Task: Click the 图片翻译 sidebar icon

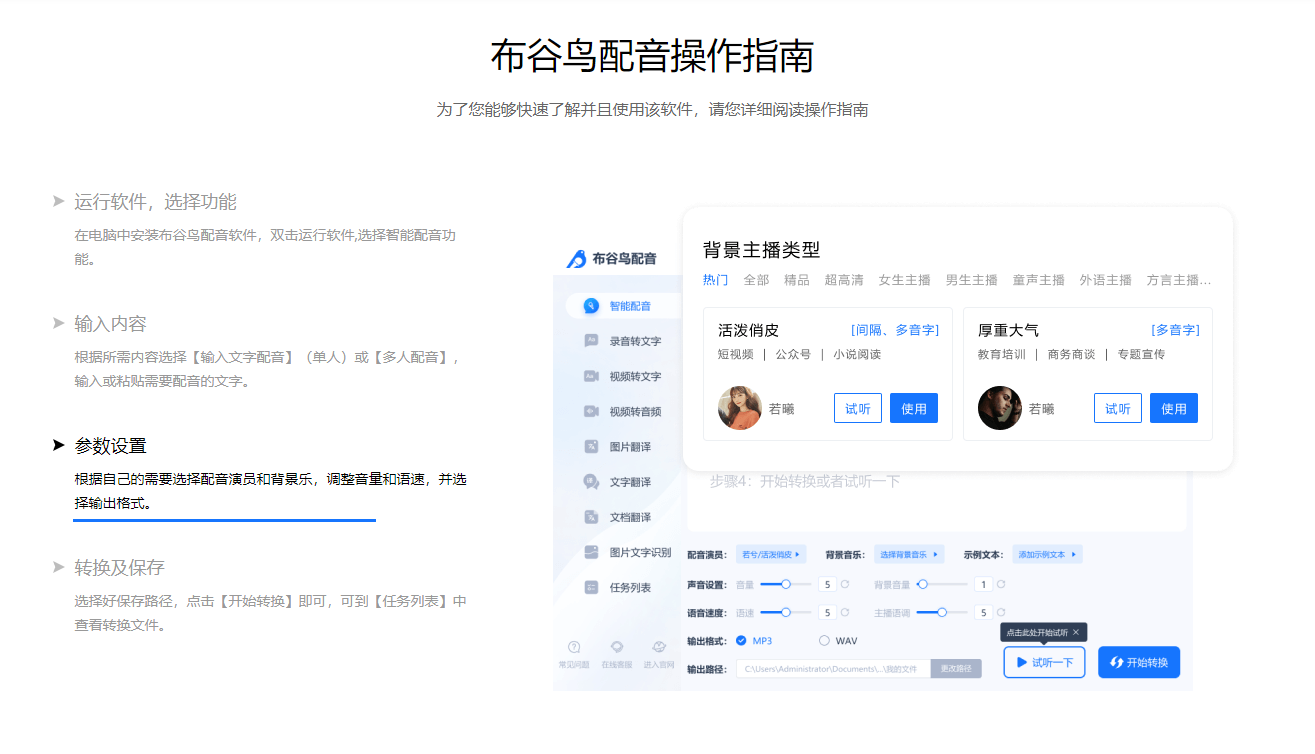Action: click(591, 446)
